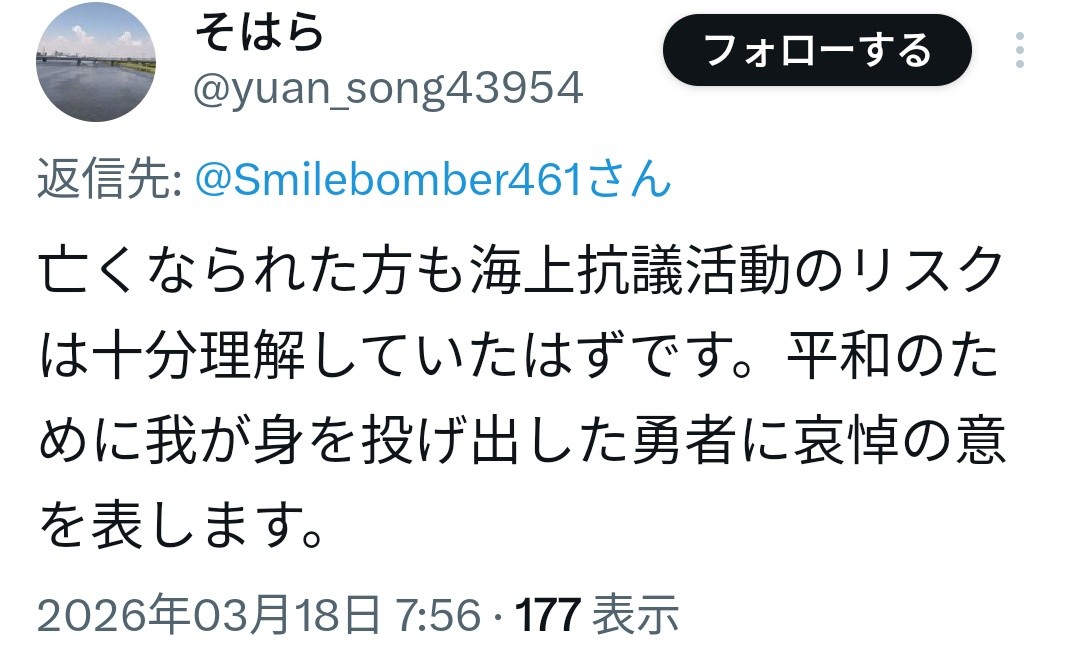The image size is (1080, 661).
Task: Click the phrase 哀悼の意 in the tweet
Action: click(900, 441)
